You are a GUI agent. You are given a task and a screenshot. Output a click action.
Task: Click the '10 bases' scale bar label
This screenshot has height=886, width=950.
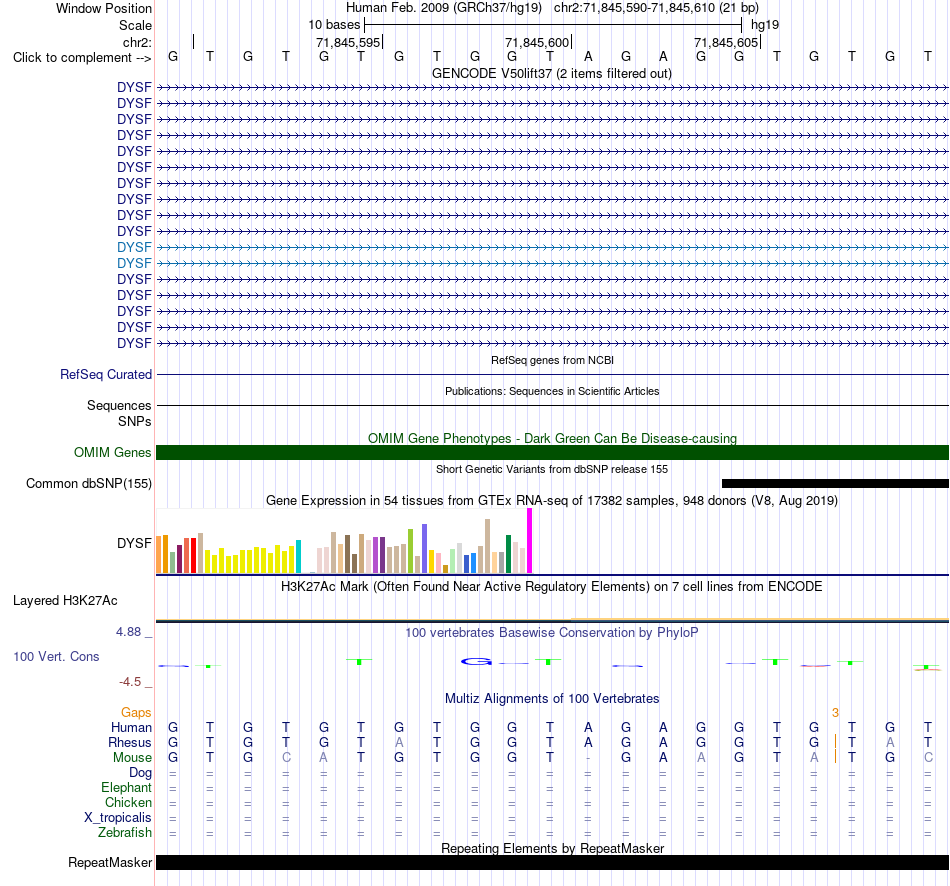[x=334, y=25]
